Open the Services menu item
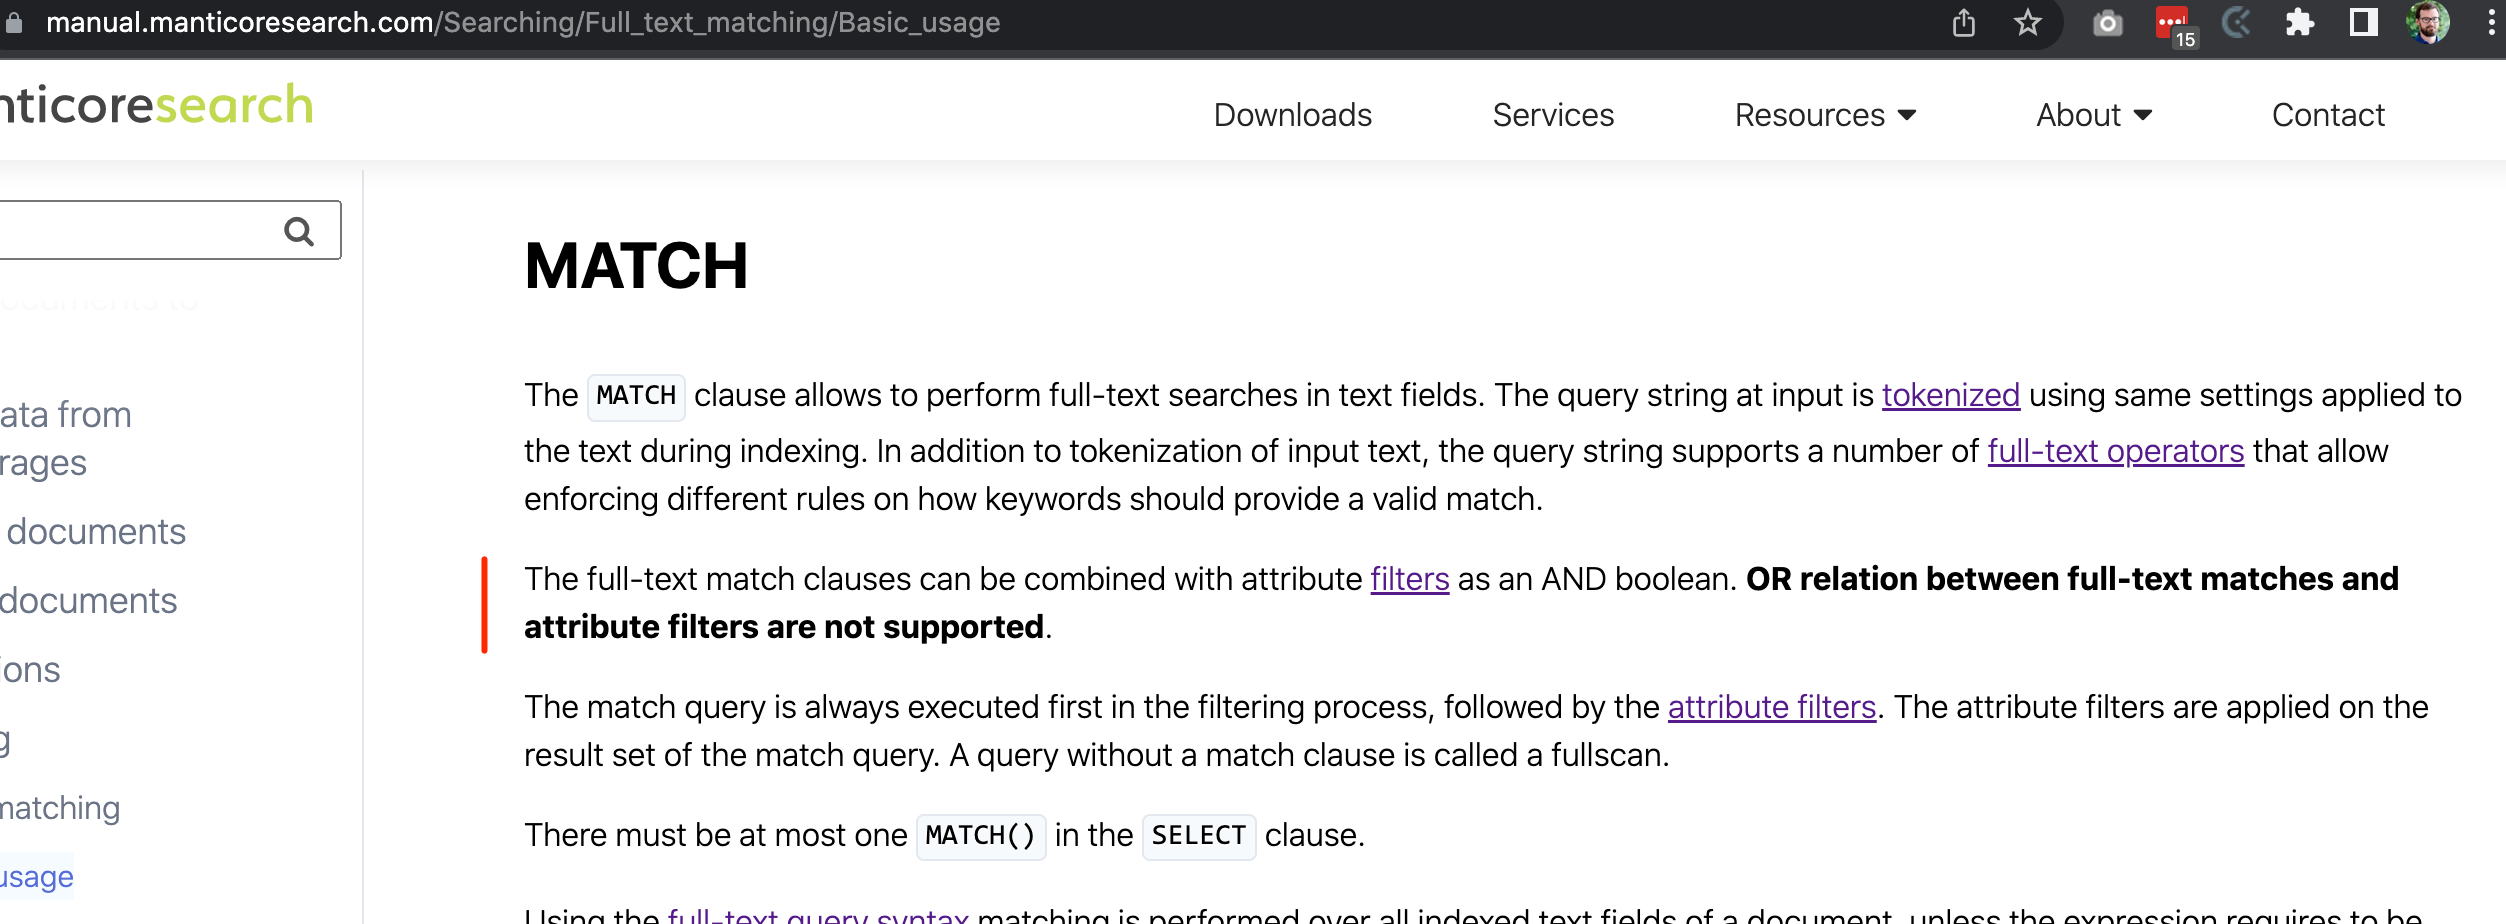 pos(1552,115)
